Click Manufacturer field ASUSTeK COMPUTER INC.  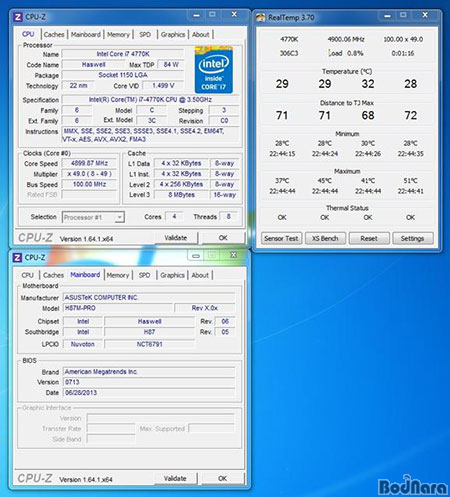tap(149, 297)
